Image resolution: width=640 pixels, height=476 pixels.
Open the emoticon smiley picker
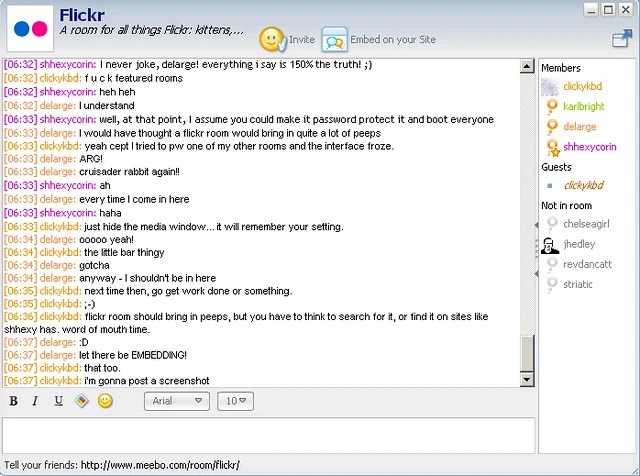click(x=105, y=401)
